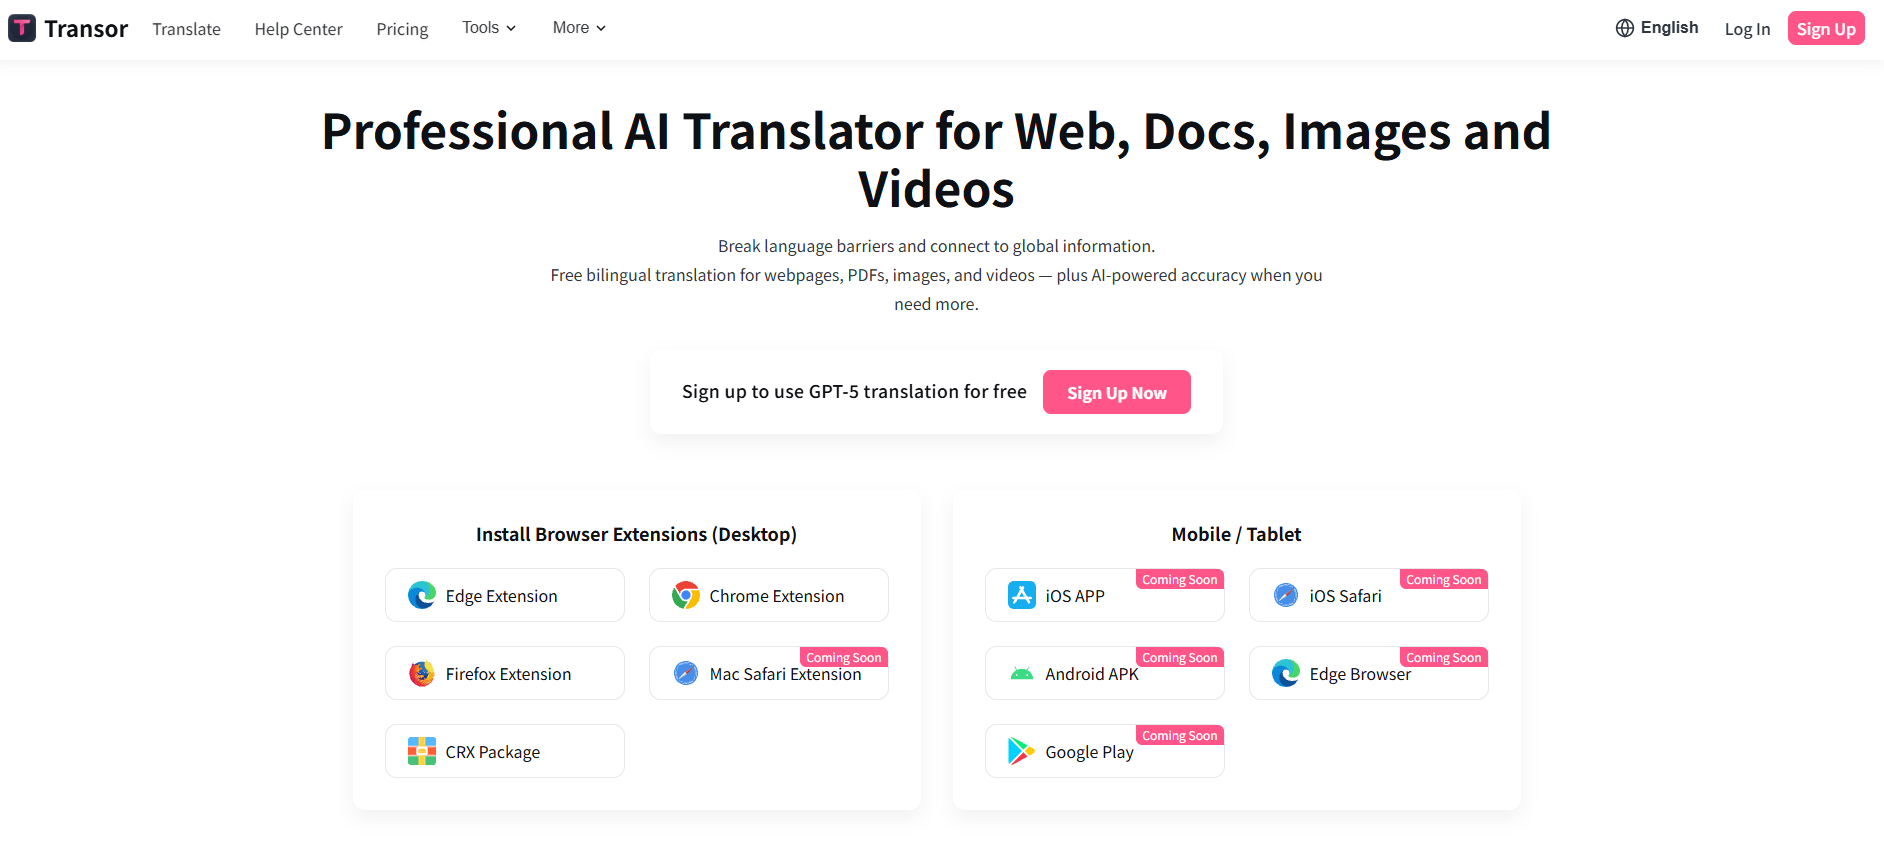Click Coming Soon badge on iOS APP
The width and height of the screenshot is (1884, 858).
coord(1180,579)
